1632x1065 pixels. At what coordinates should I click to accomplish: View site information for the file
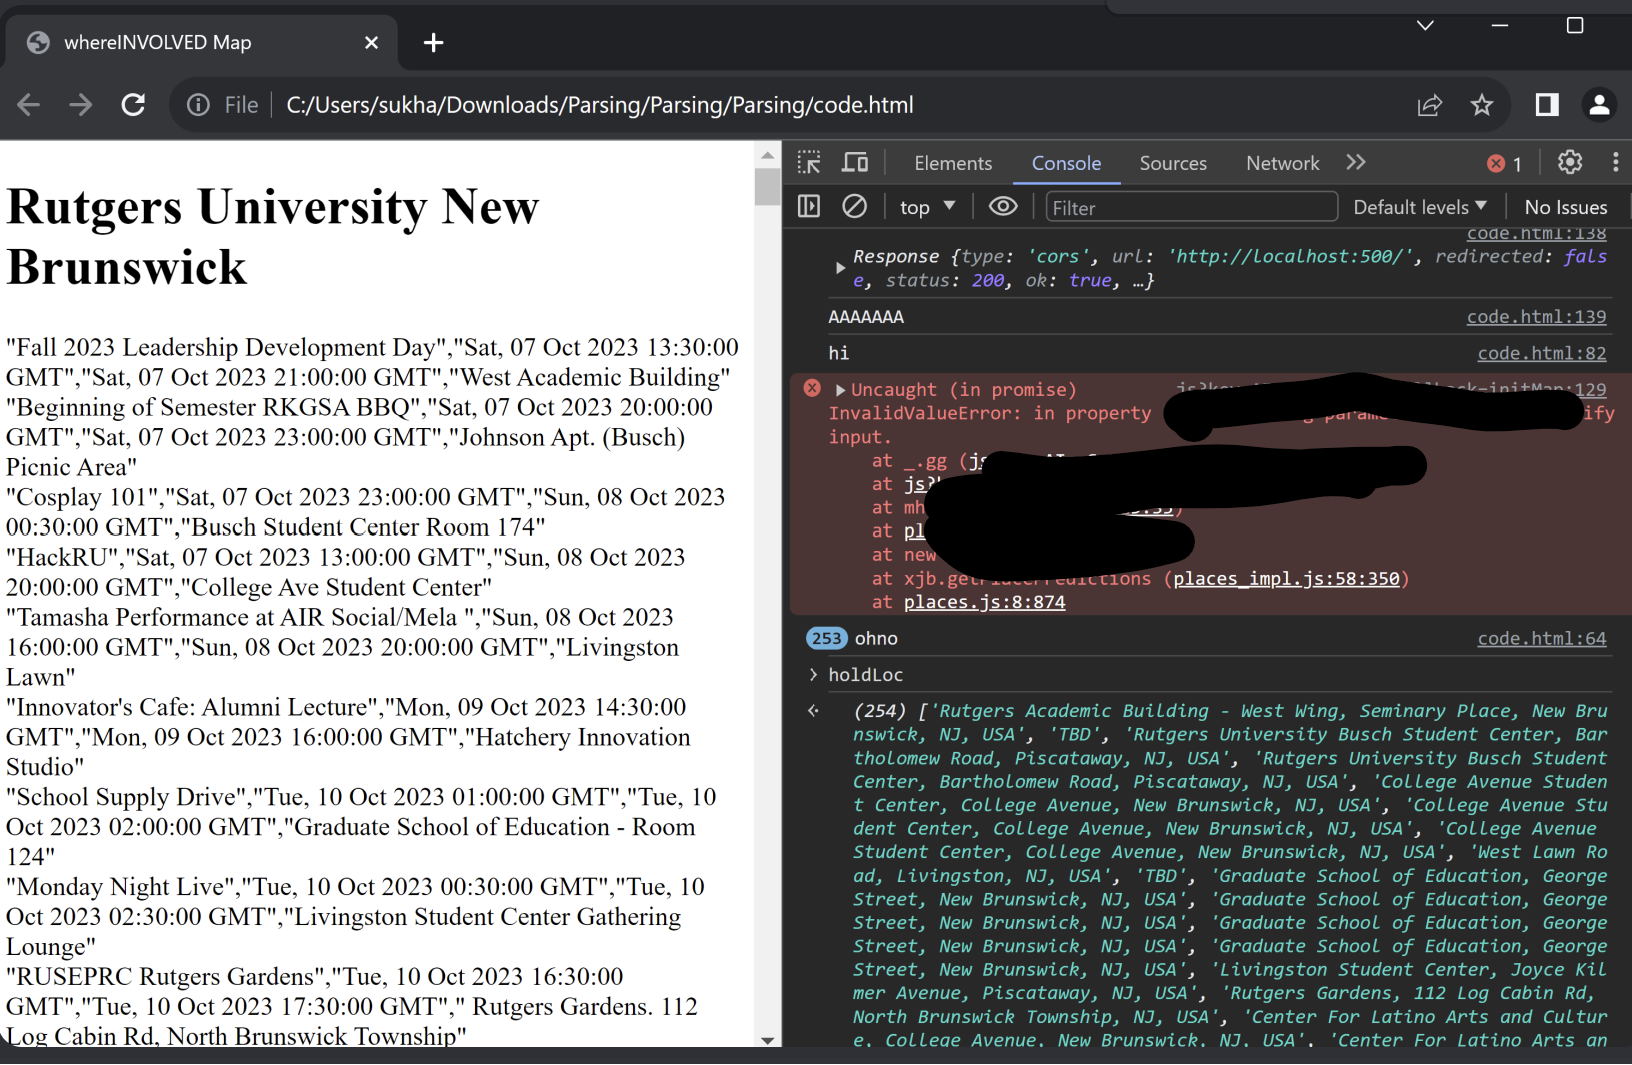click(x=199, y=105)
